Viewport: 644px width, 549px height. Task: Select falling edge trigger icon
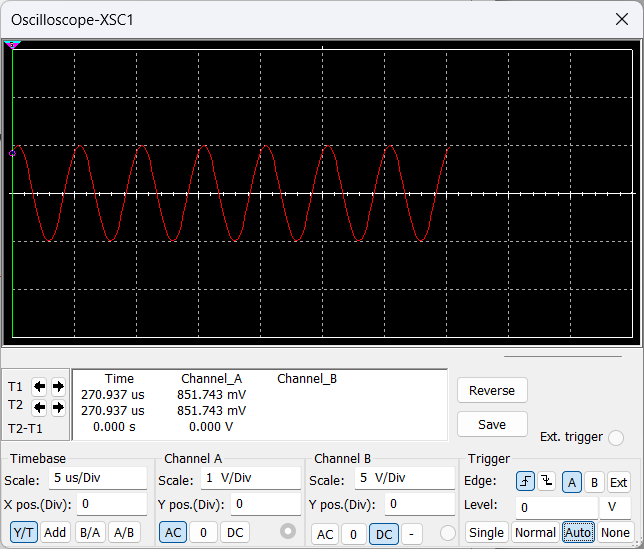tap(546, 482)
